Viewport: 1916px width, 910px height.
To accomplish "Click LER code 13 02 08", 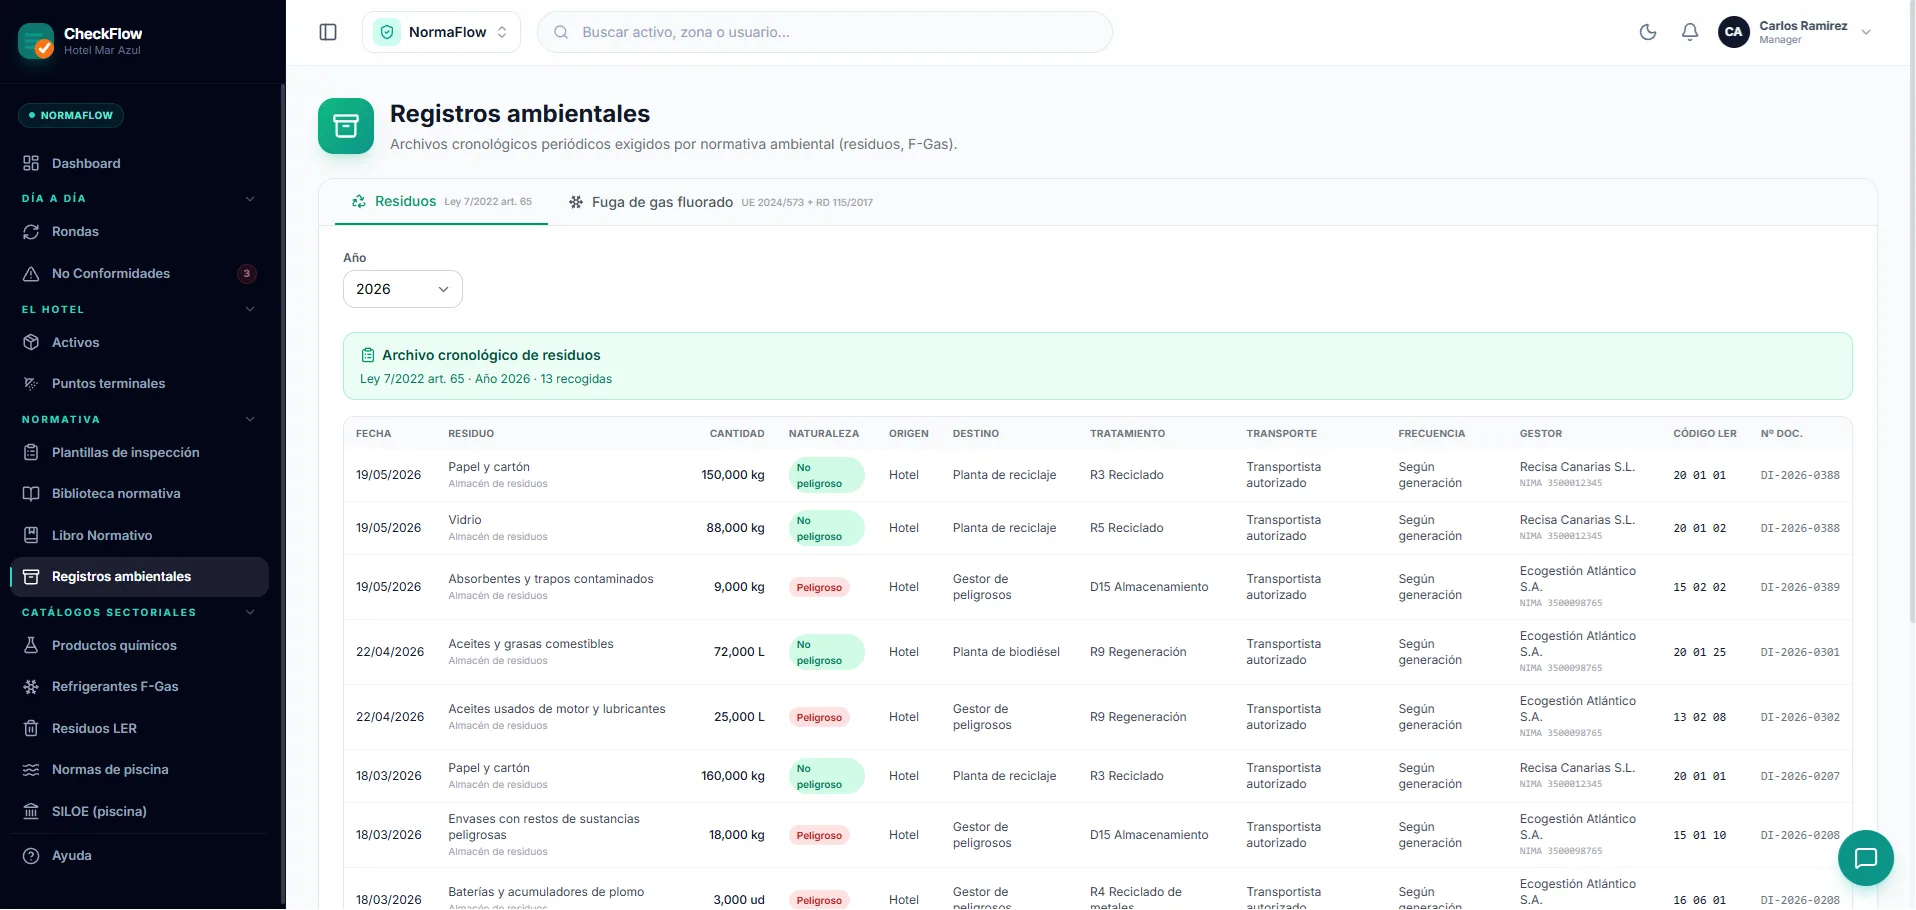I will tap(1700, 717).
